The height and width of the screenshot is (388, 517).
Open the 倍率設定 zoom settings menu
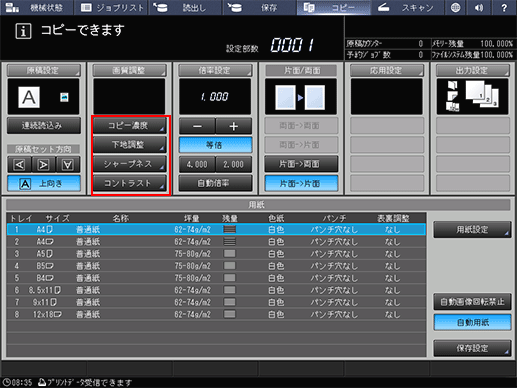[215, 70]
